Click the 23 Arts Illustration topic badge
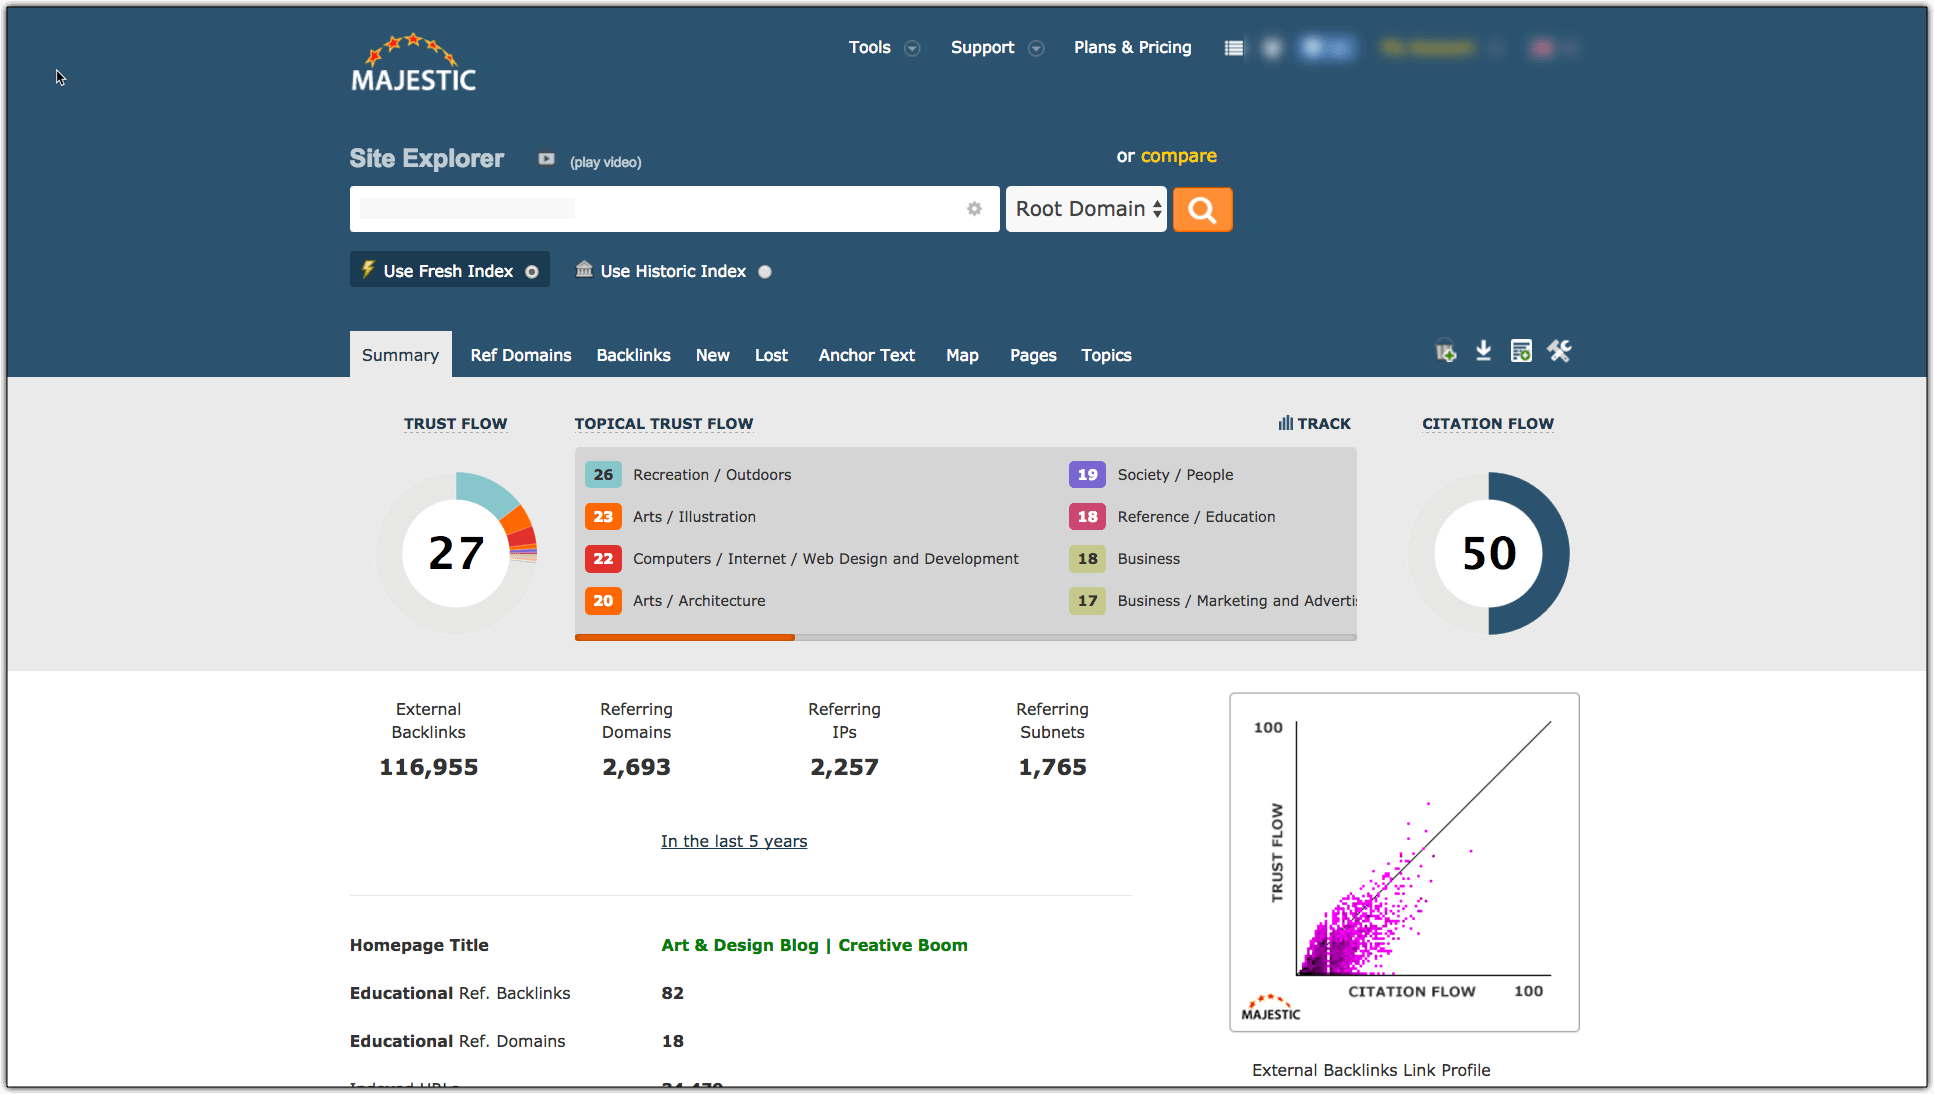Viewport: 1934px width, 1094px height. point(603,517)
